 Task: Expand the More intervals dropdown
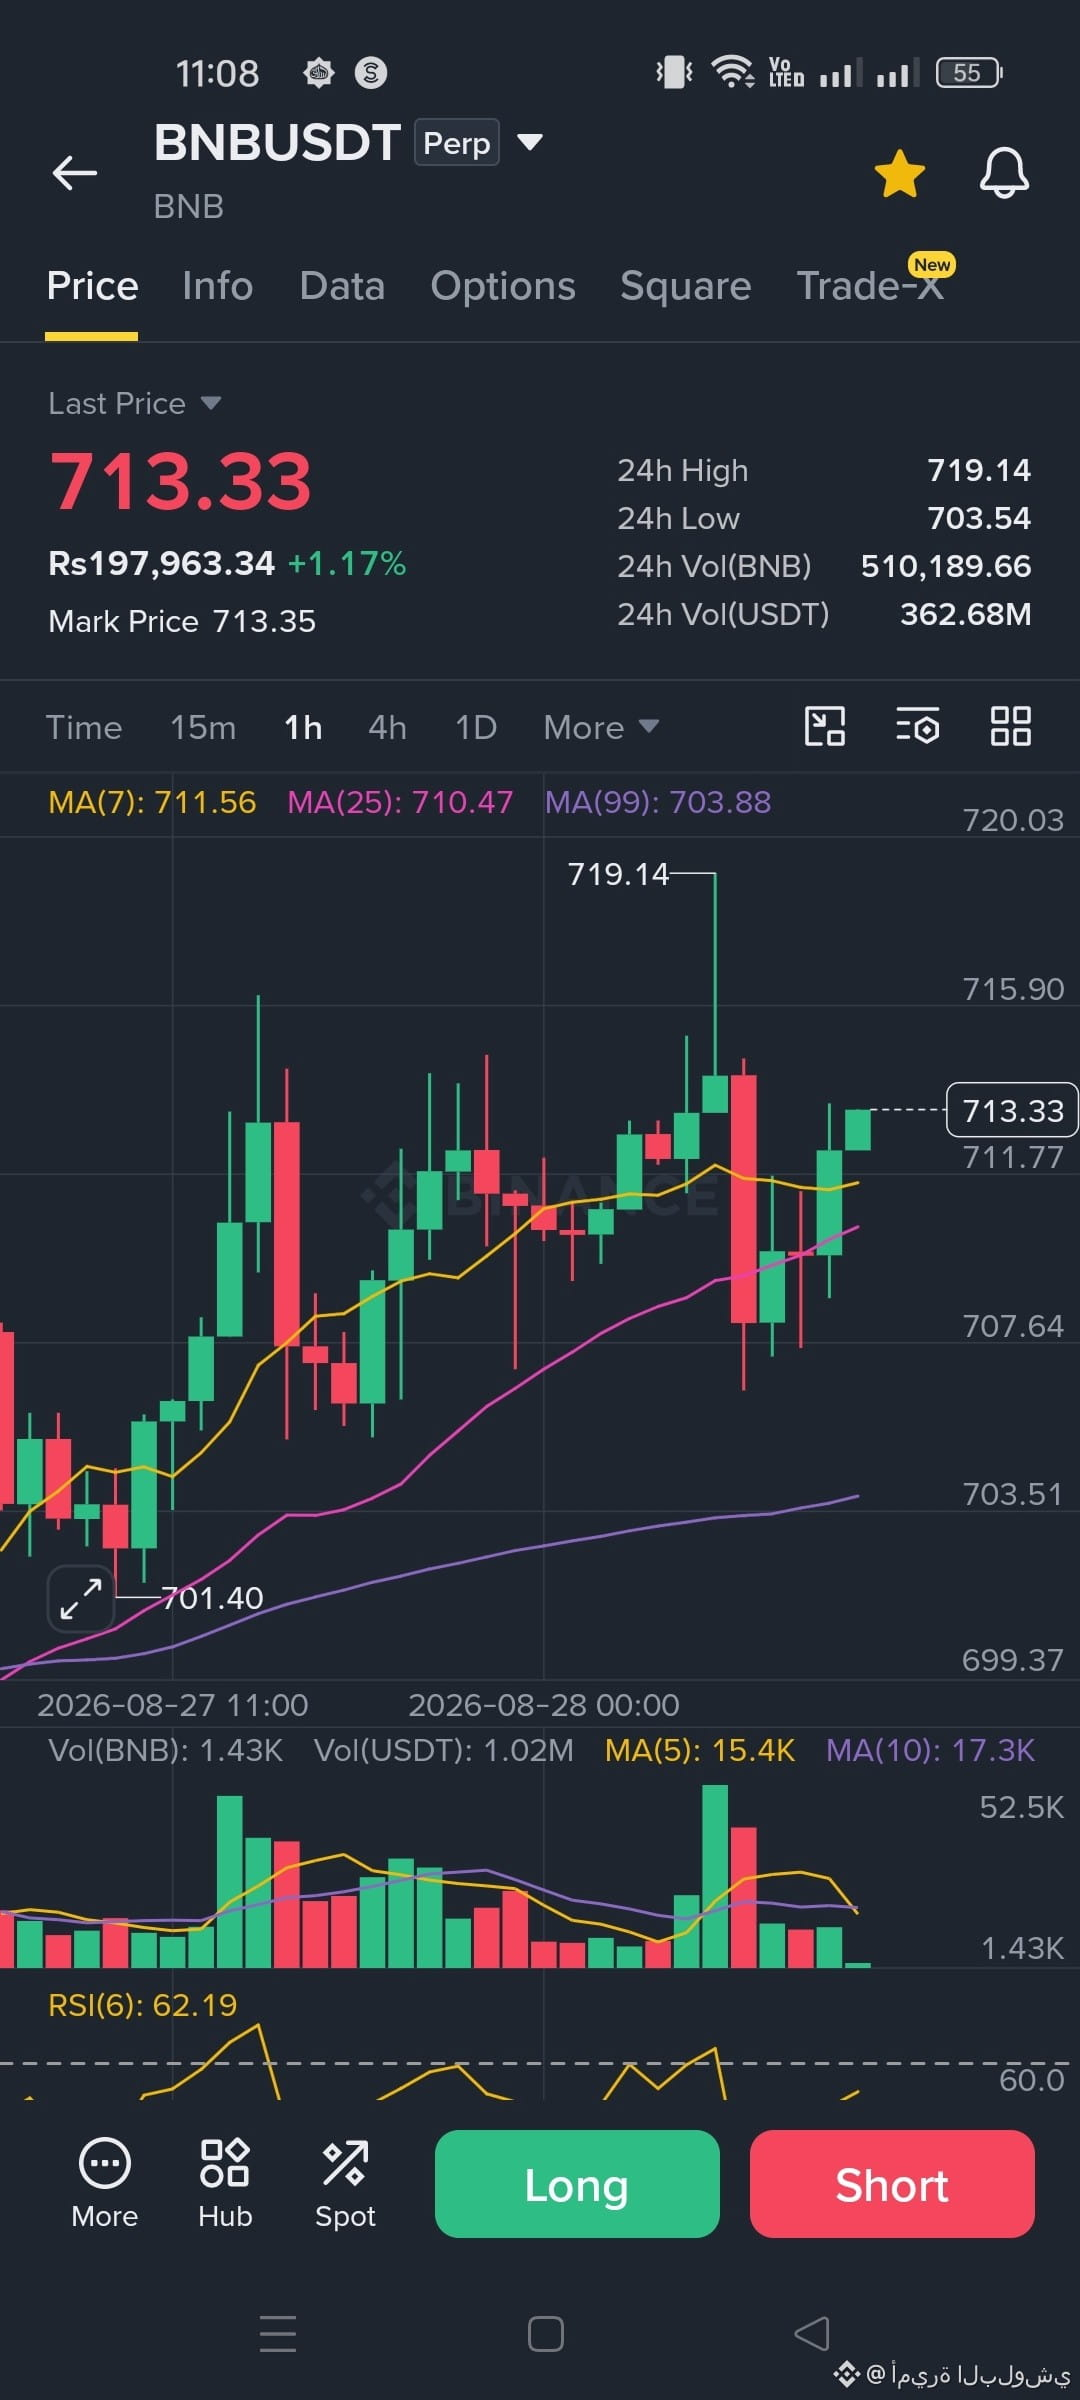[601, 727]
